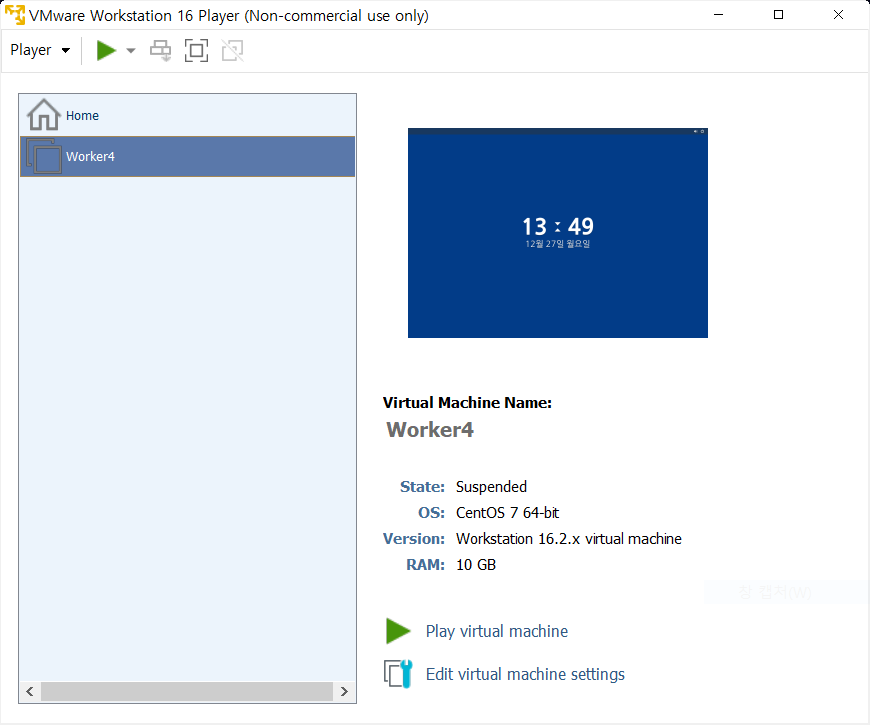Enter full screen mode icon
Viewport: 870px width, 725px height.
(196, 50)
